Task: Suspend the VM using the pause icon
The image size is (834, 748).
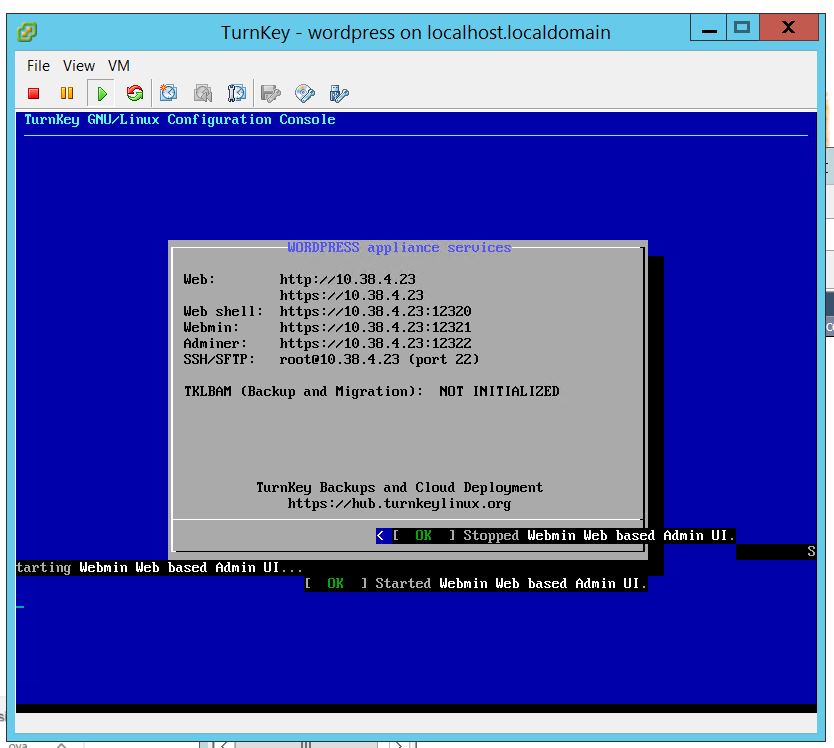Action: tap(67, 94)
